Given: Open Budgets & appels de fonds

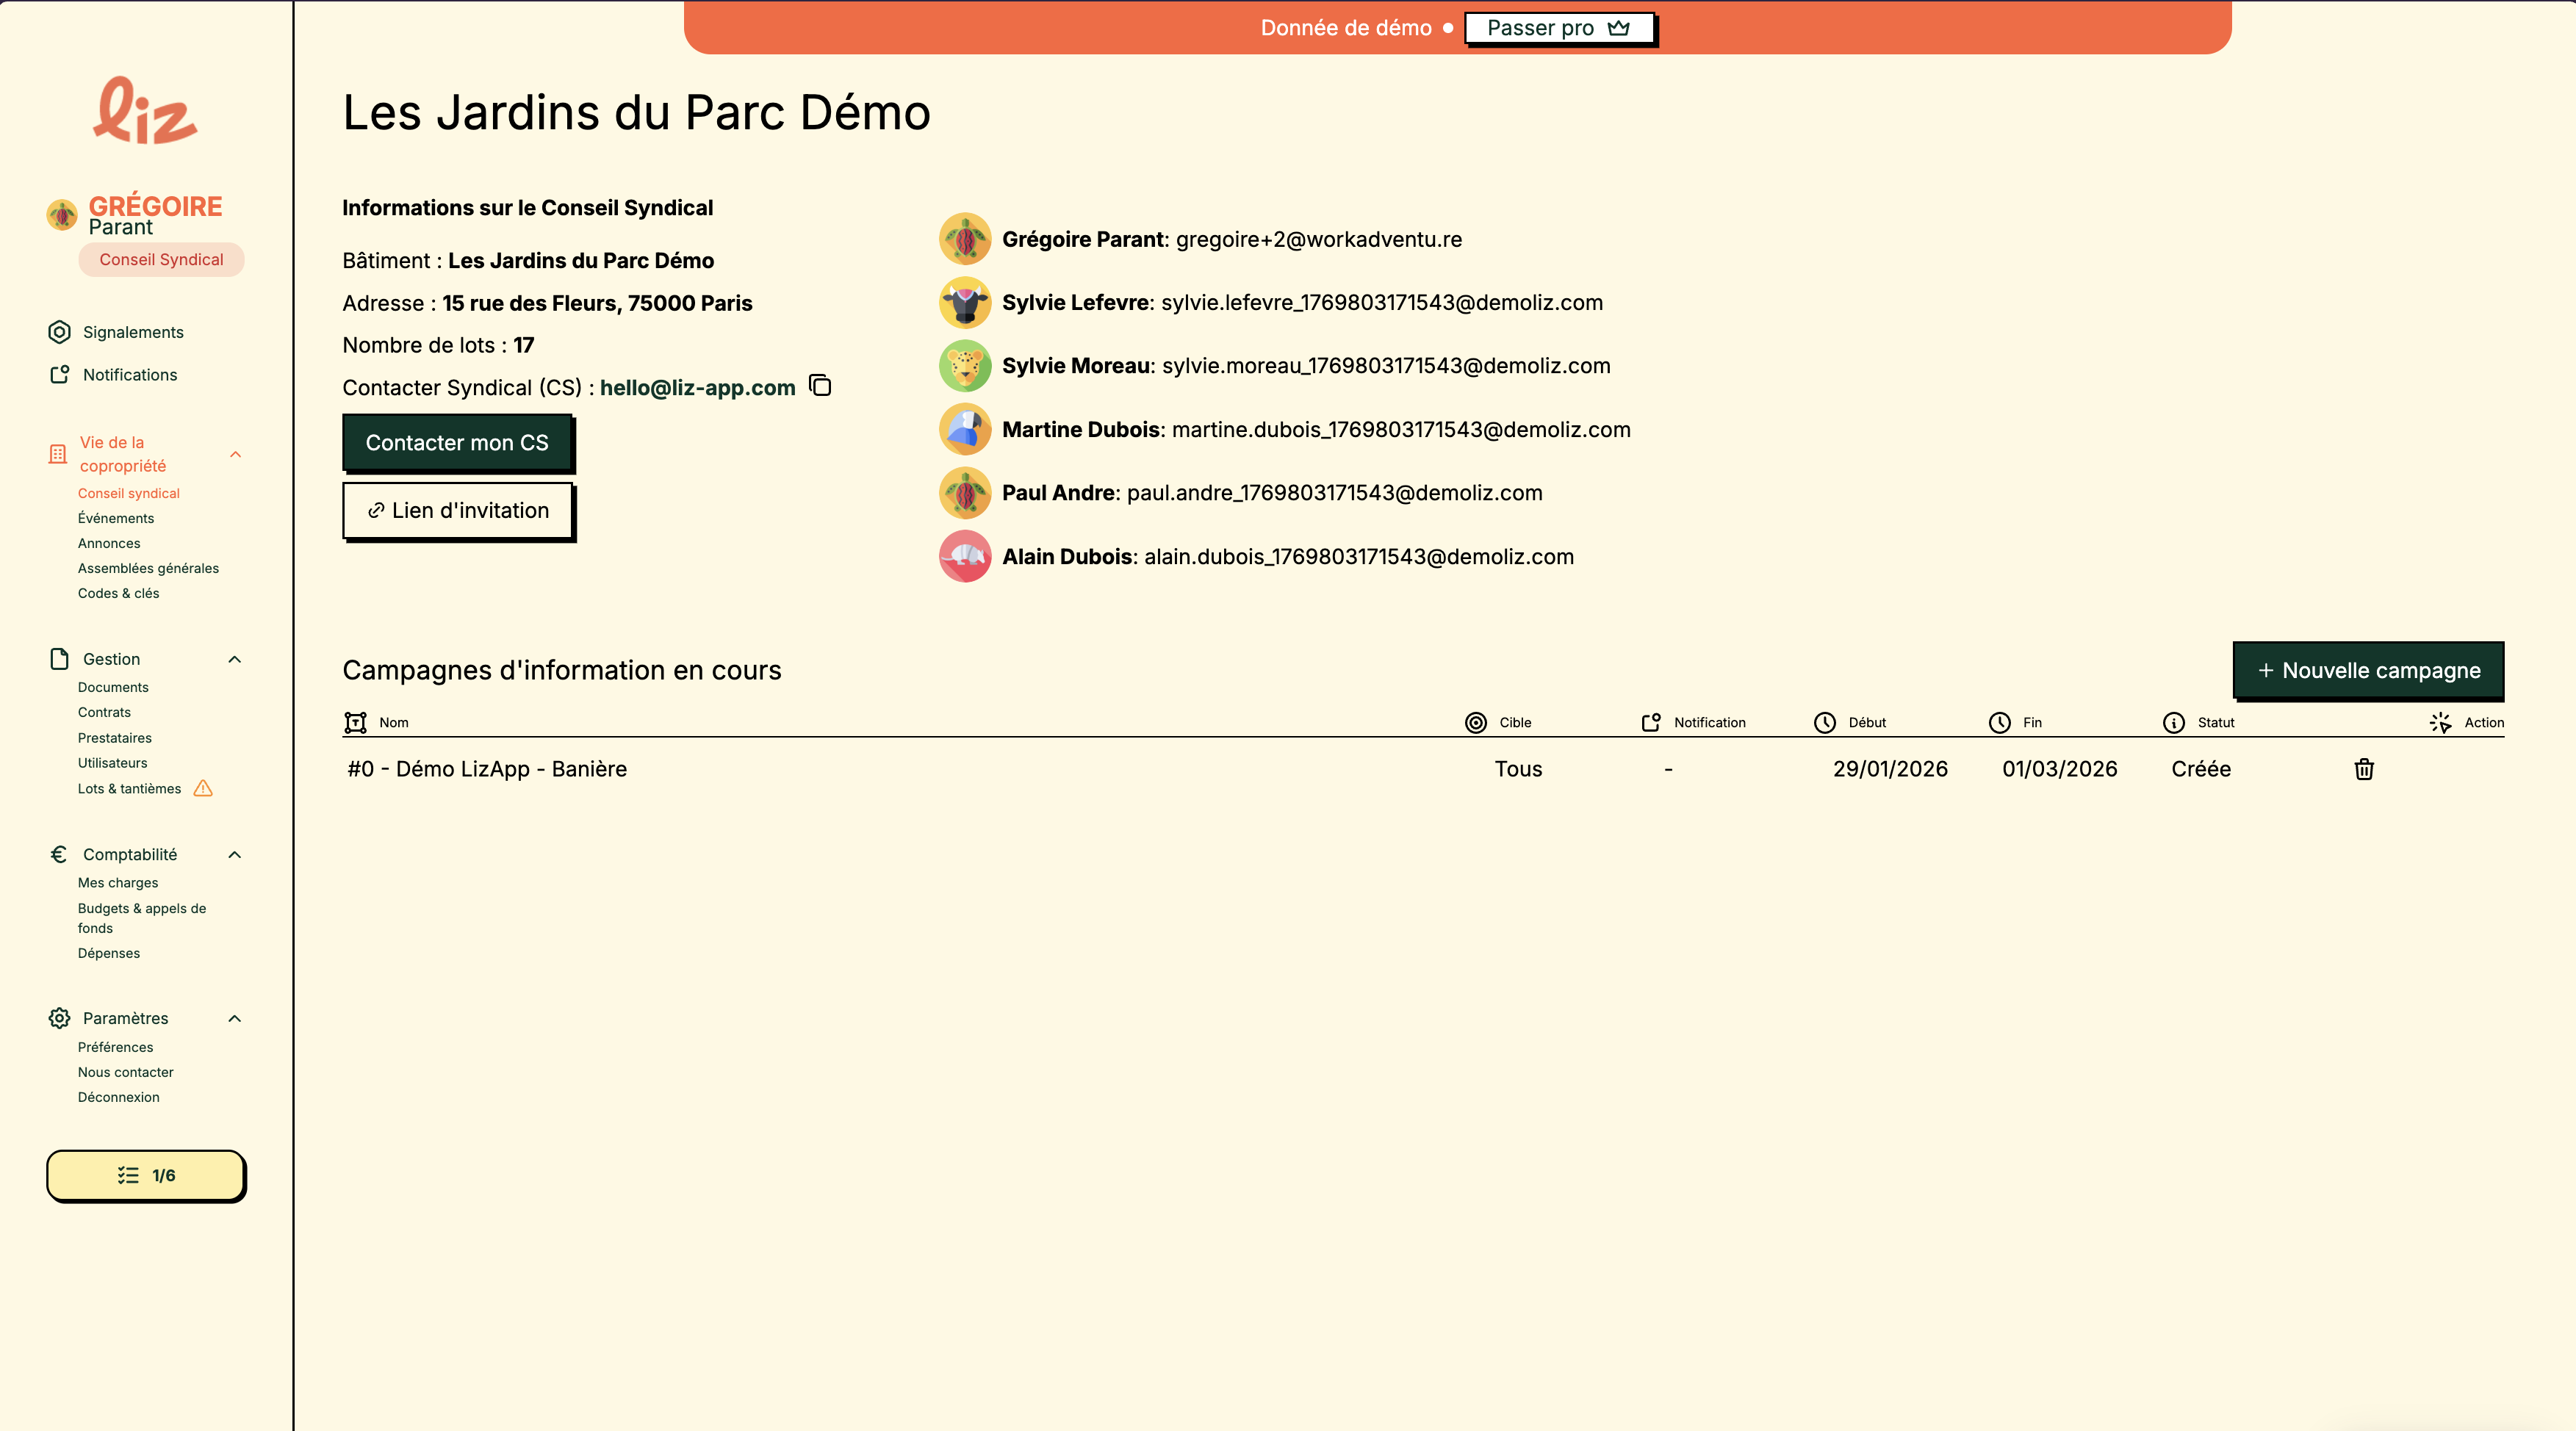Looking at the screenshot, I should coord(142,918).
